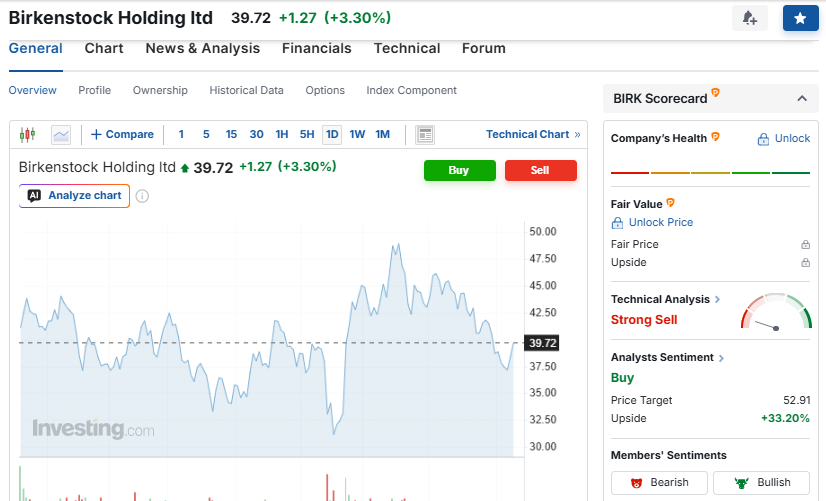Click the lock icon on Fair Price row
Image resolution: width=826 pixels, height=501 pixels.
(x=805, y=244)
